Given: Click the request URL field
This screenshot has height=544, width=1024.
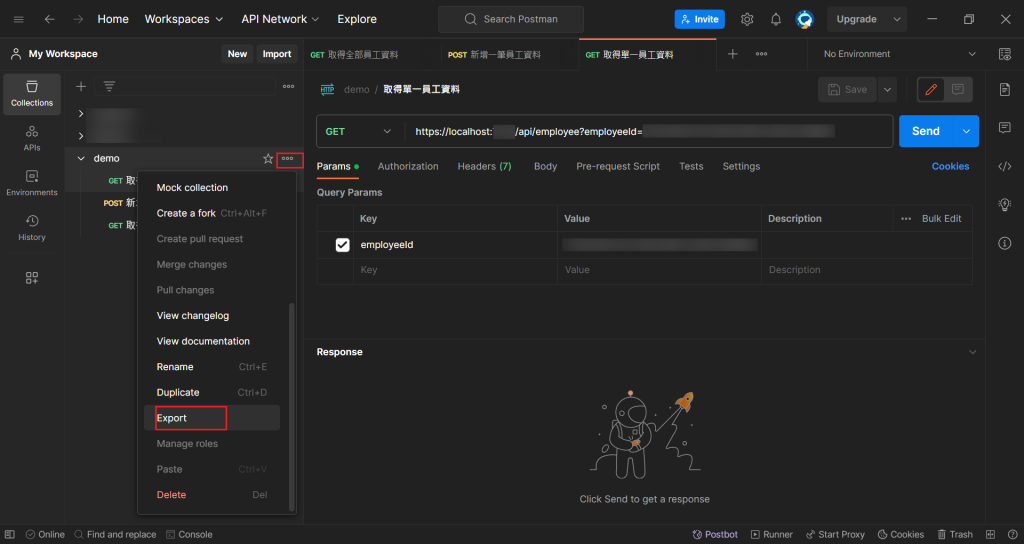Looking at the screenshot, I should pyautogui.click(x=648, y=131).
